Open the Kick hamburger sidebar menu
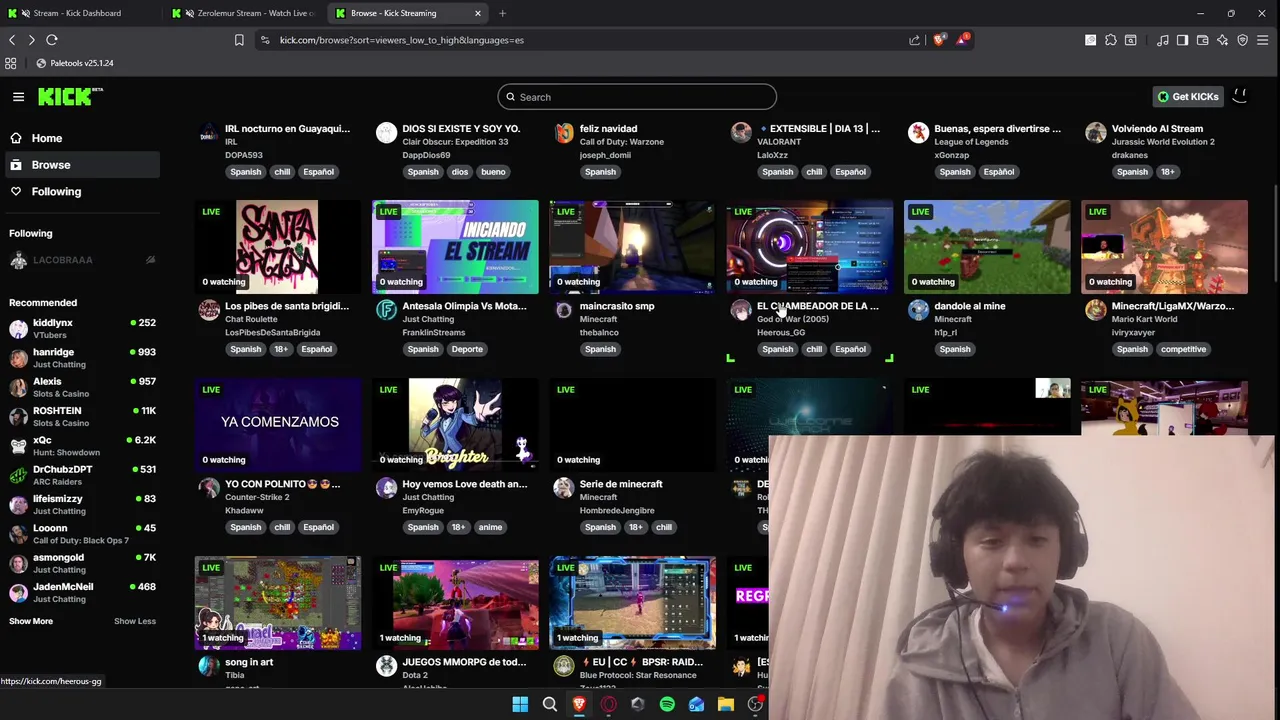The width and height of the screenshot is (1280, 720). [18, 97]
